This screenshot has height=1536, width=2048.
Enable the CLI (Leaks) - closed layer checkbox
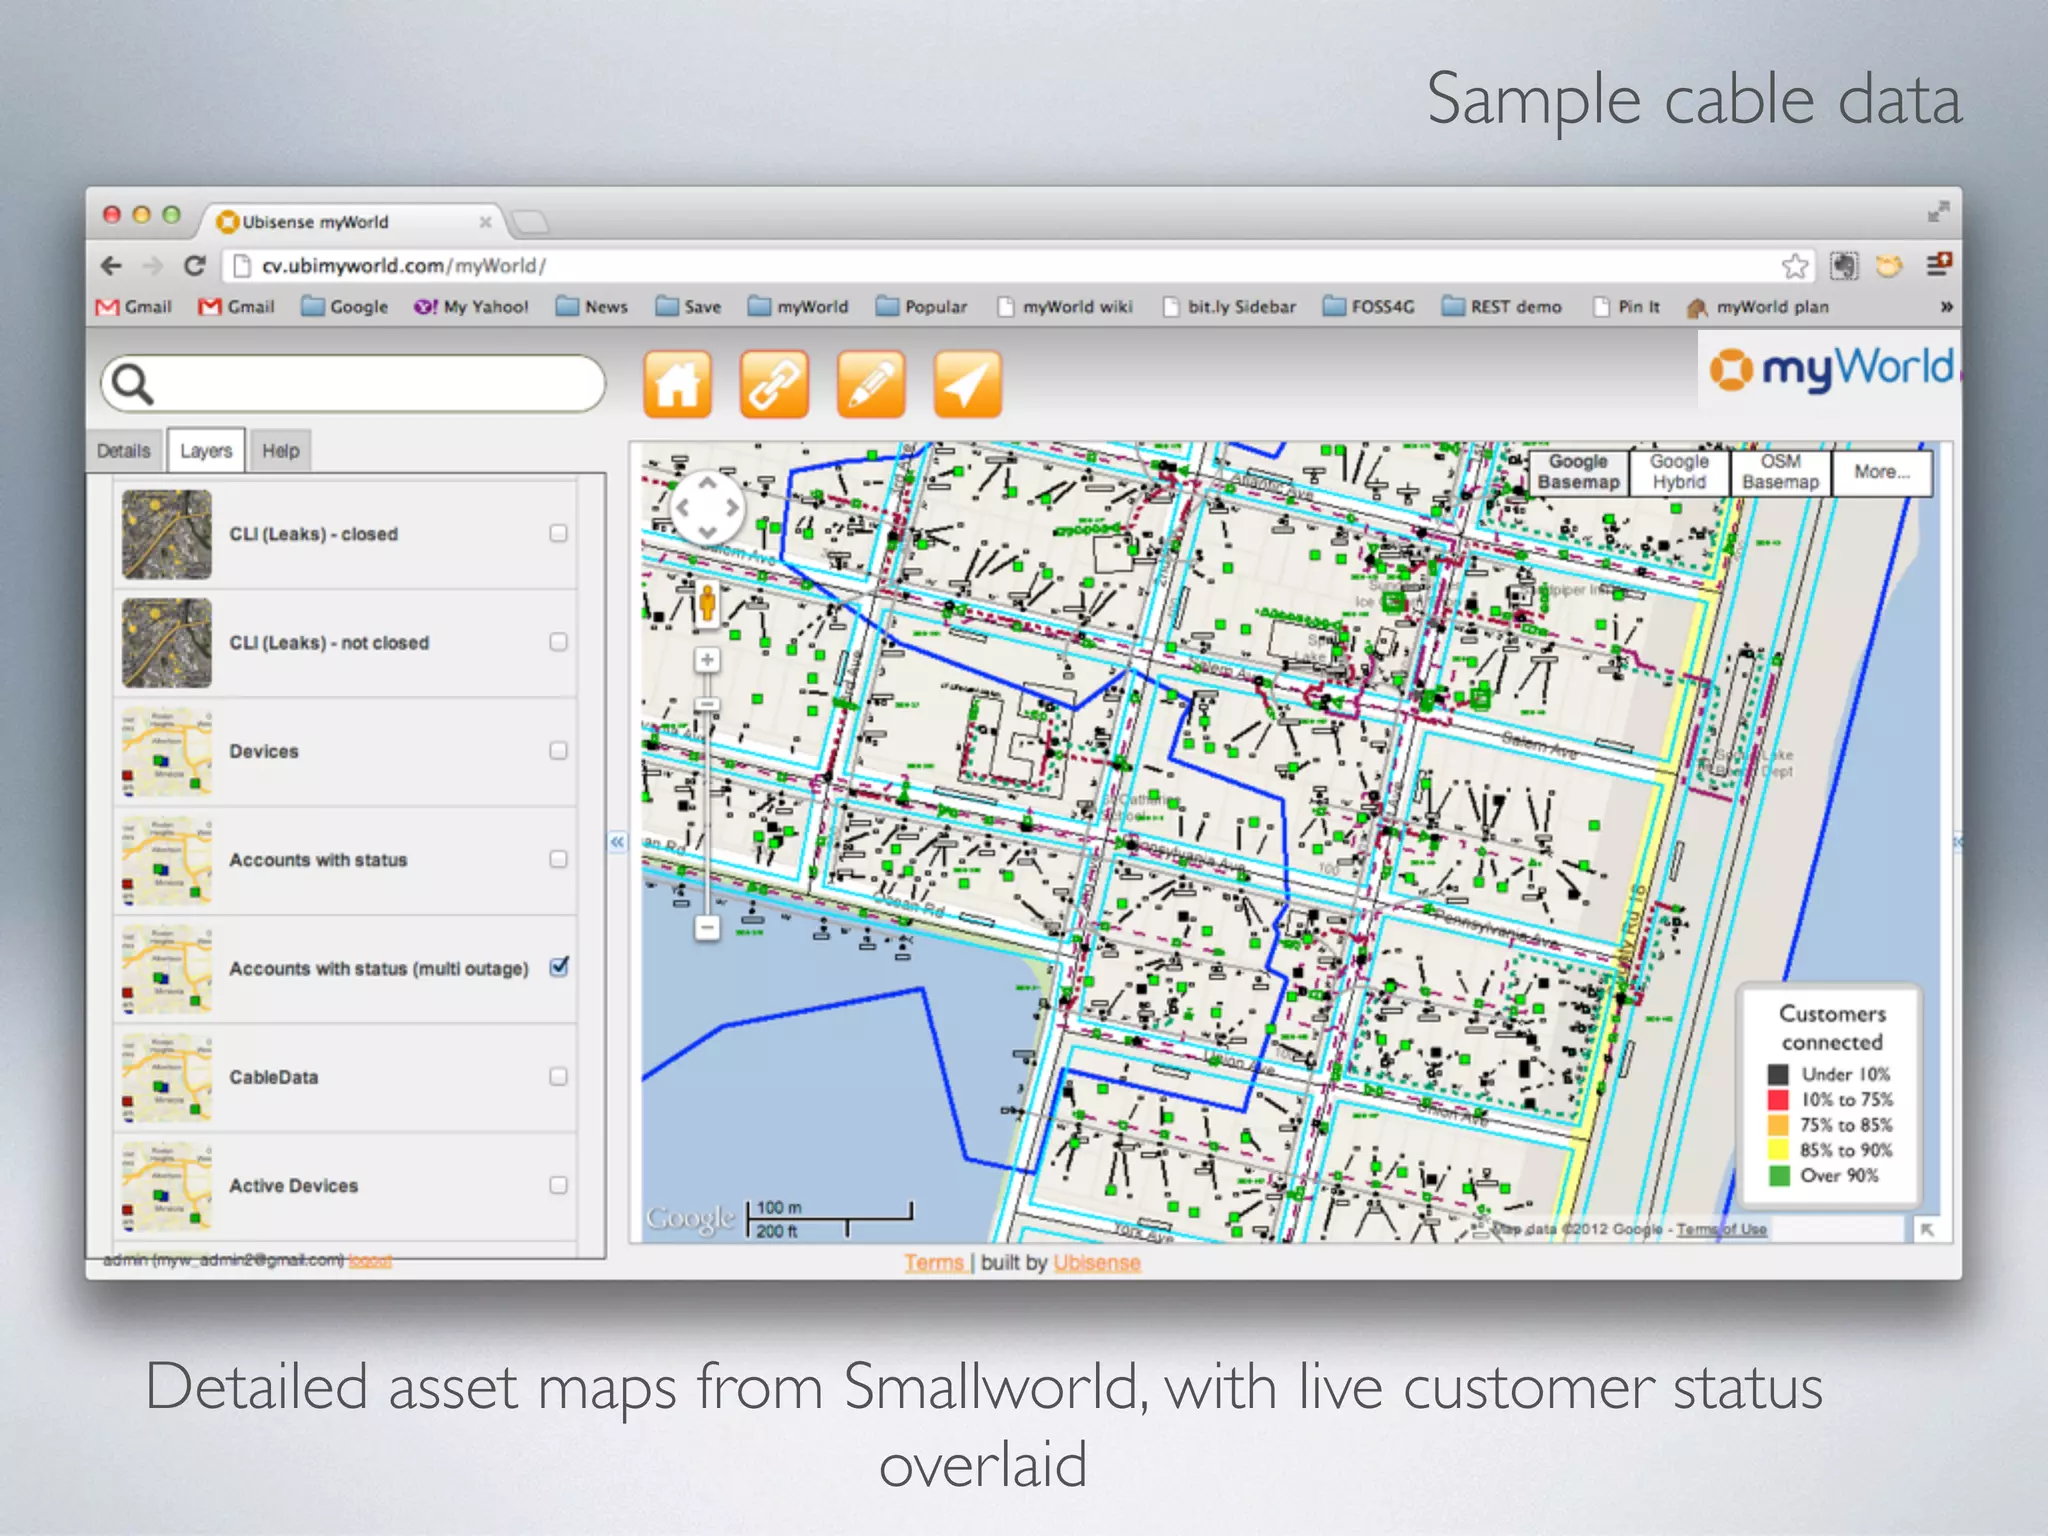(x=558, y=533)
